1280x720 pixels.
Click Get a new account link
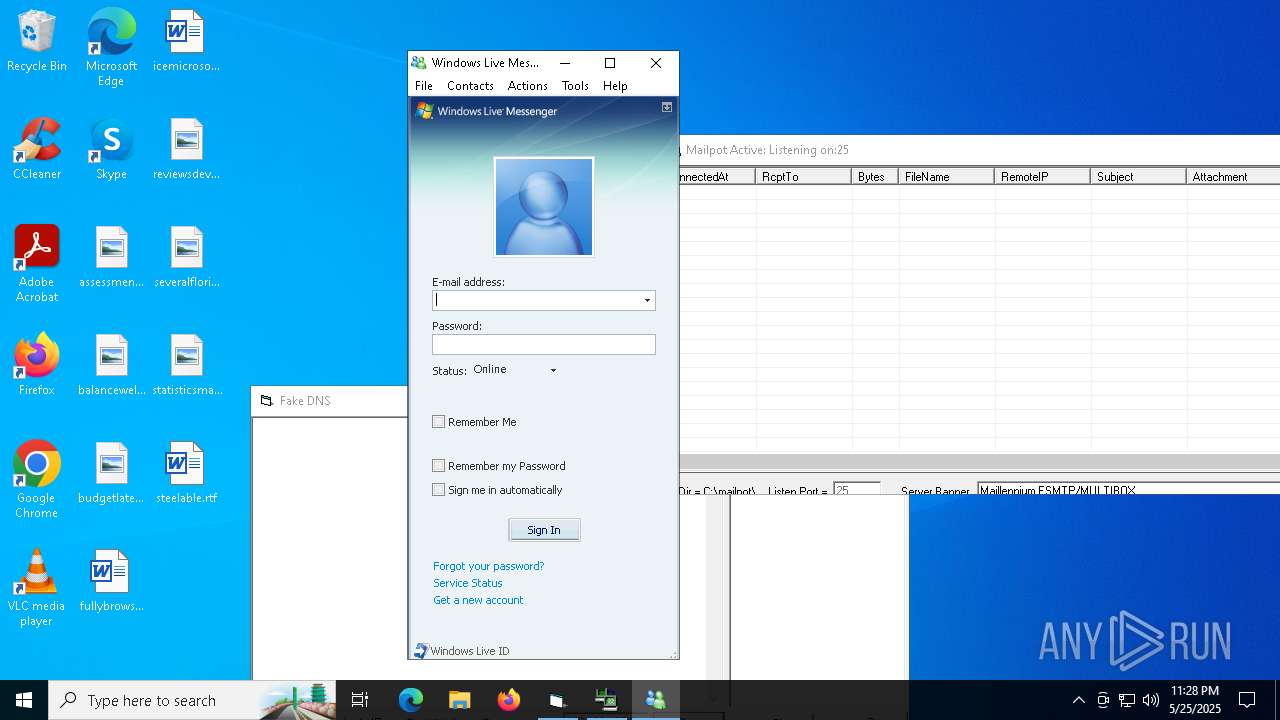(478, 600)
